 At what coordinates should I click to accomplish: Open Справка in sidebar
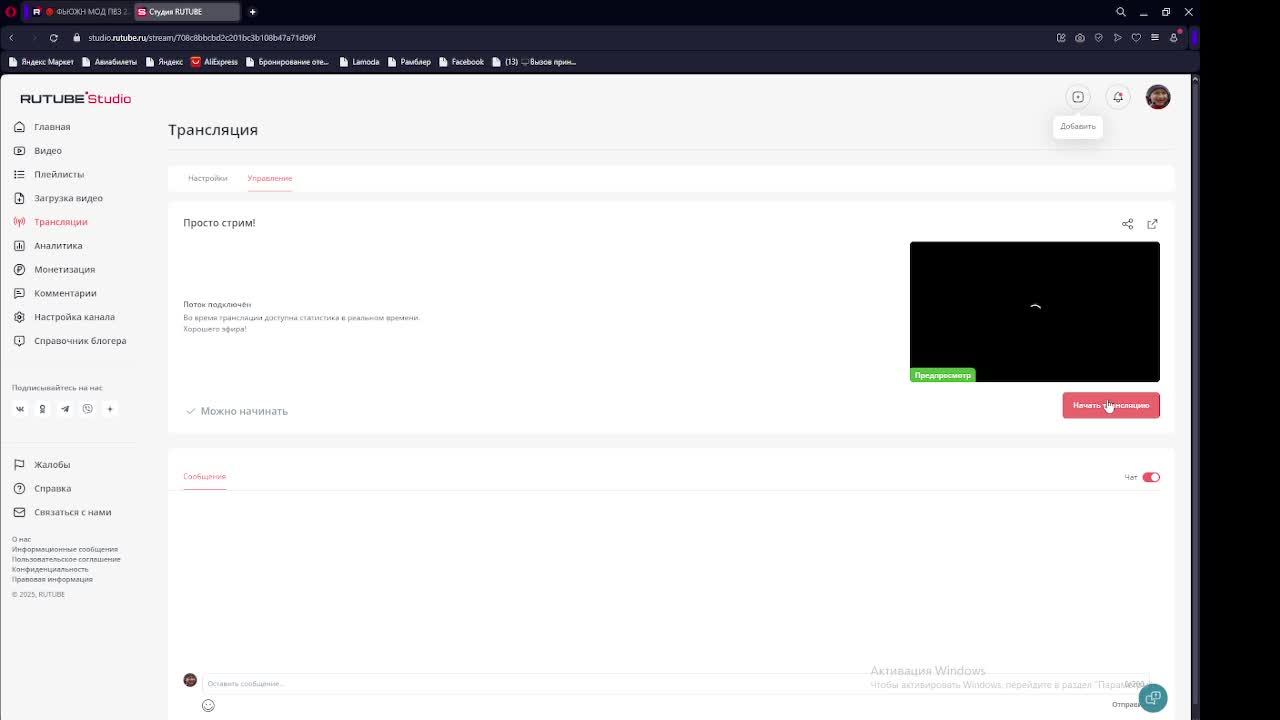pyautogui.click(x=42, y=489)
